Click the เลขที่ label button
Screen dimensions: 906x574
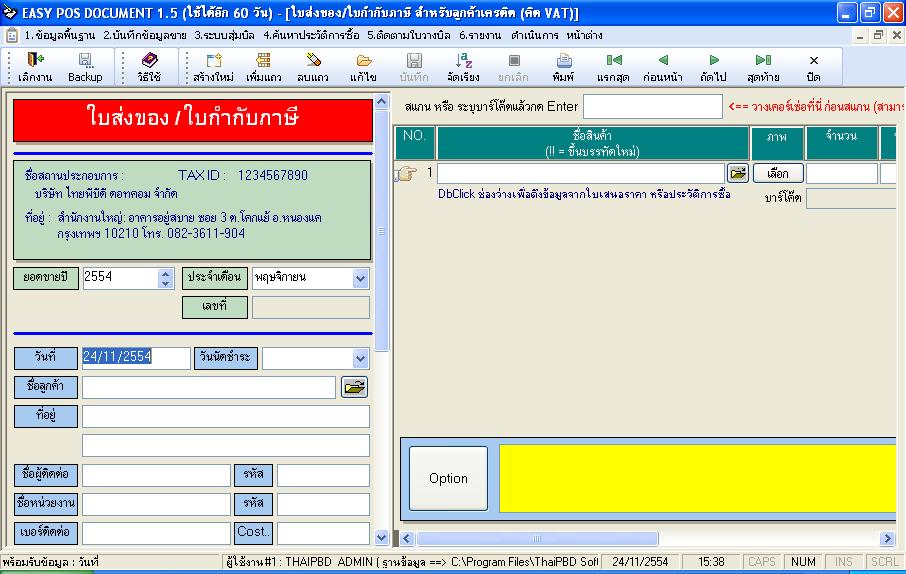(214, 307)
